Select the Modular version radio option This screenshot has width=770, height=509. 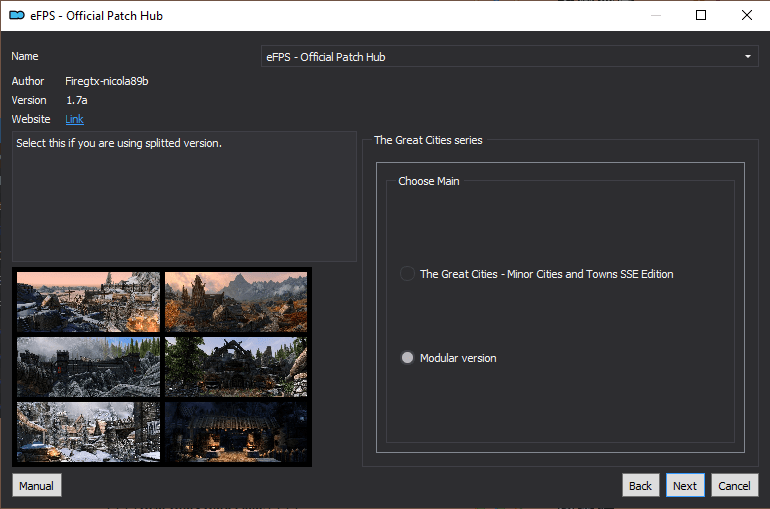tap(407, 358)
